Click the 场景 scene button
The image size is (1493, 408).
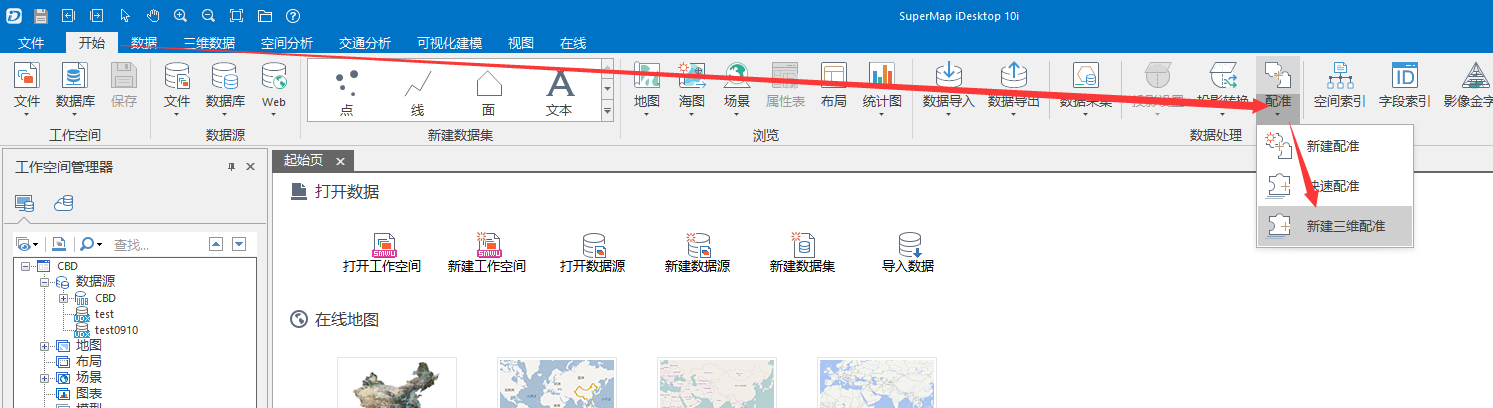pos(737,88)
